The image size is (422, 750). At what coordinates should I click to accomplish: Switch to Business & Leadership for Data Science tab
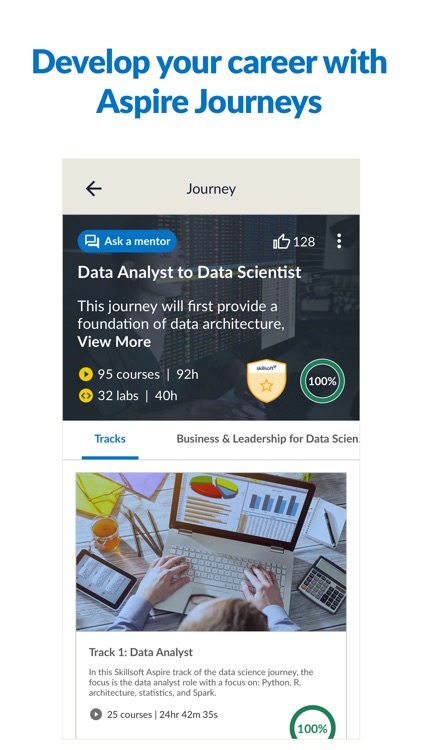pyautogui.click(x=268, y=439)
